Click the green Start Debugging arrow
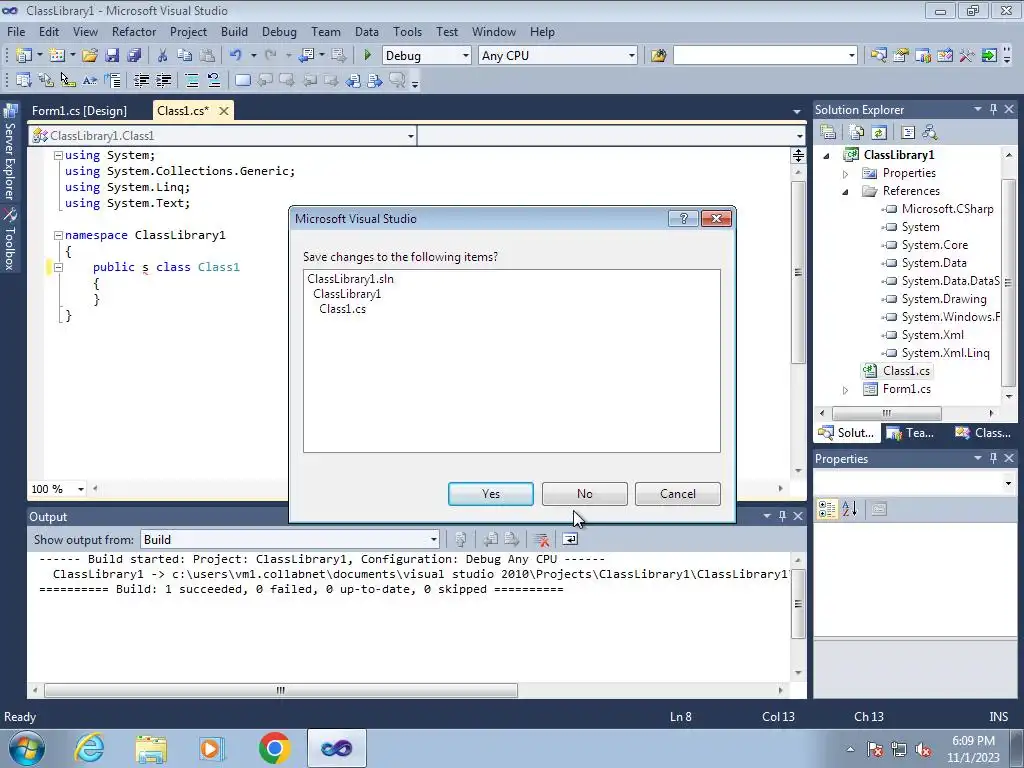This screenshot has width=1024, height=768. pos(367,56)
